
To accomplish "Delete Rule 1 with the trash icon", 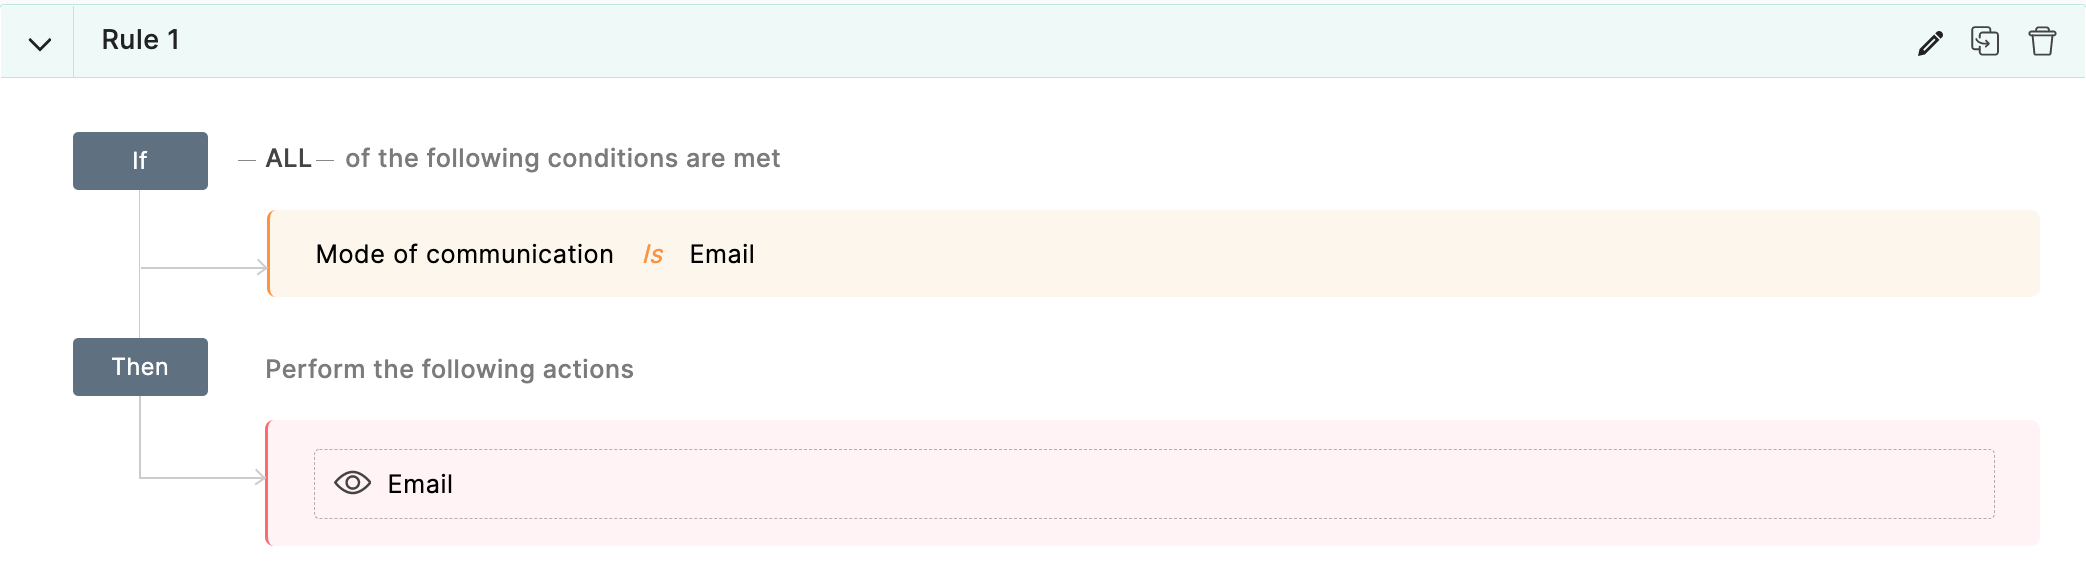I will (2042, 42).
